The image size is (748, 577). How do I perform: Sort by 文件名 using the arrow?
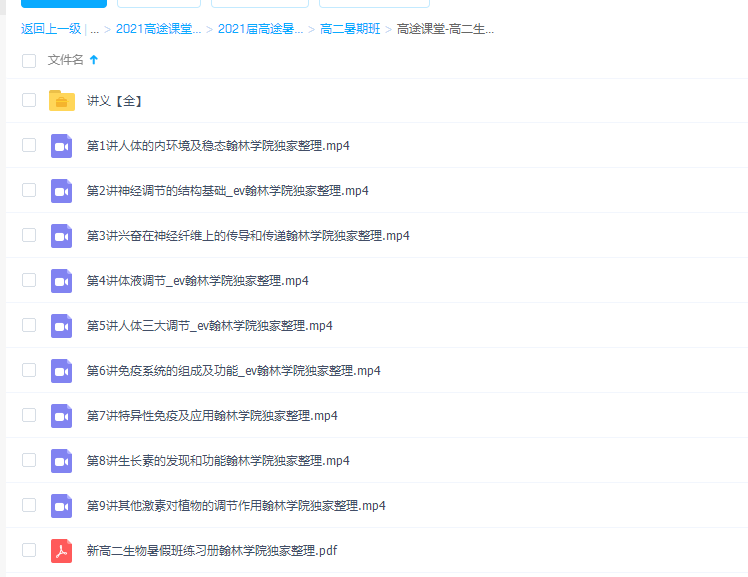point(94,60)
